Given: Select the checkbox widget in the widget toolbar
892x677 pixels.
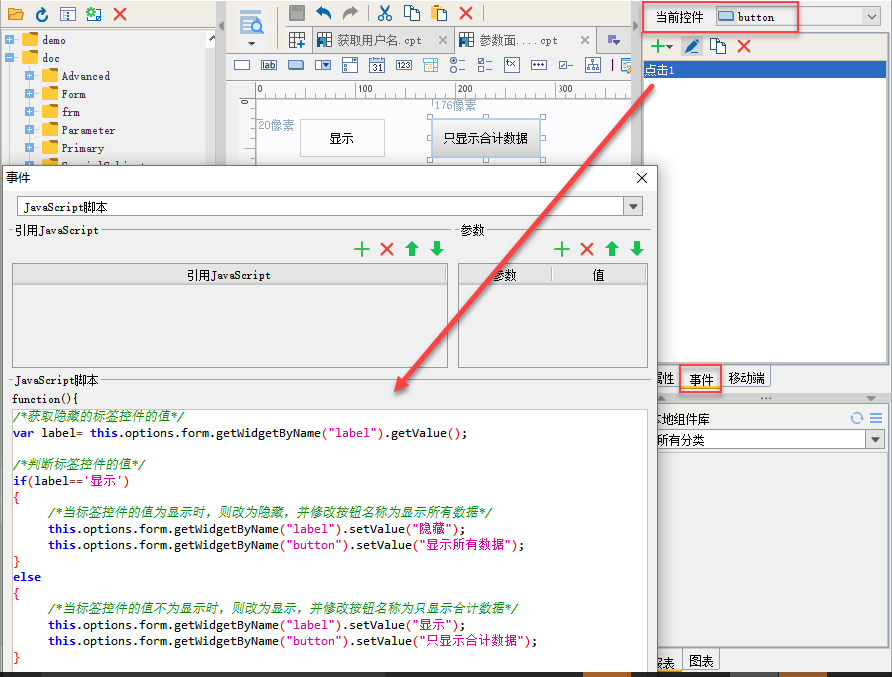Looking at the screenshot, I should click(565, 65).
